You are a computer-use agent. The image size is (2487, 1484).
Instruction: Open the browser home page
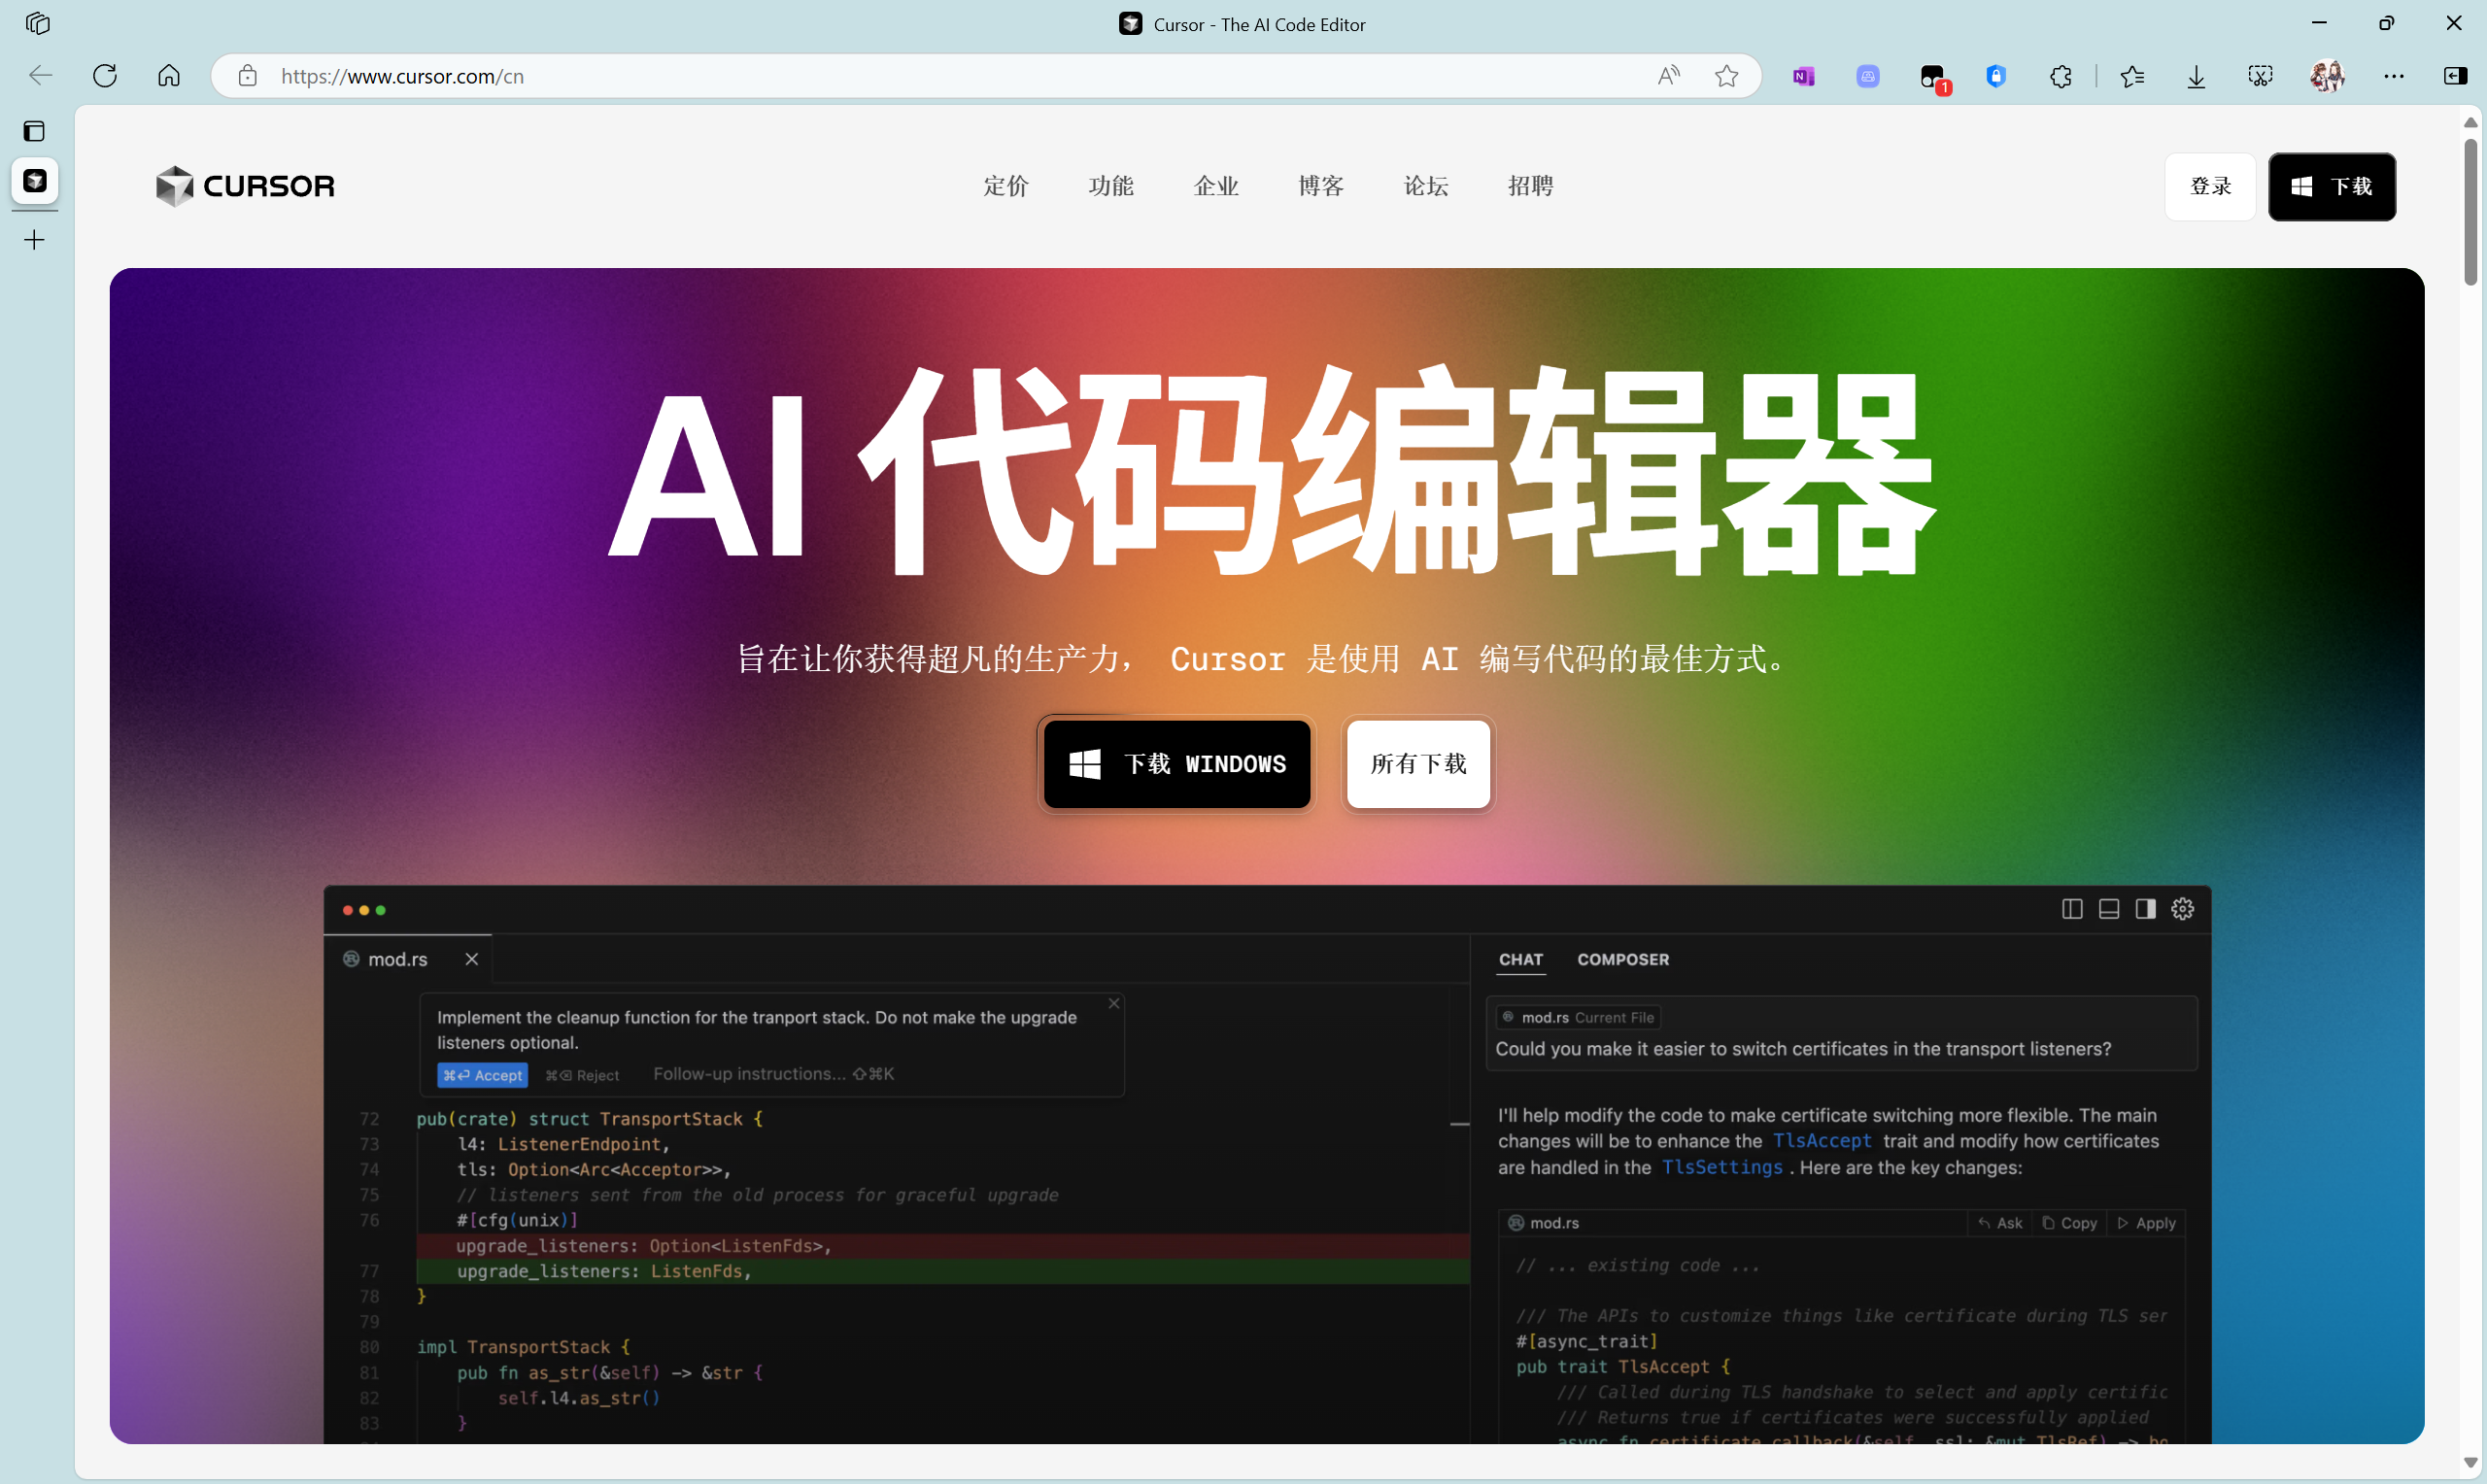coord(169,76)
